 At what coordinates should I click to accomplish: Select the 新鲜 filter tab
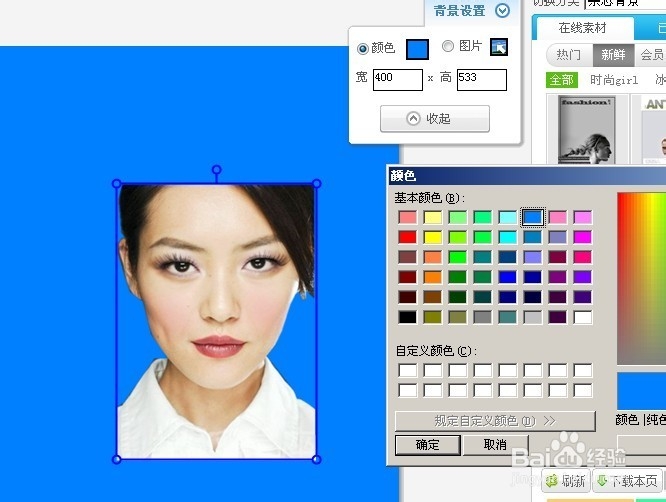coord(613,55)
